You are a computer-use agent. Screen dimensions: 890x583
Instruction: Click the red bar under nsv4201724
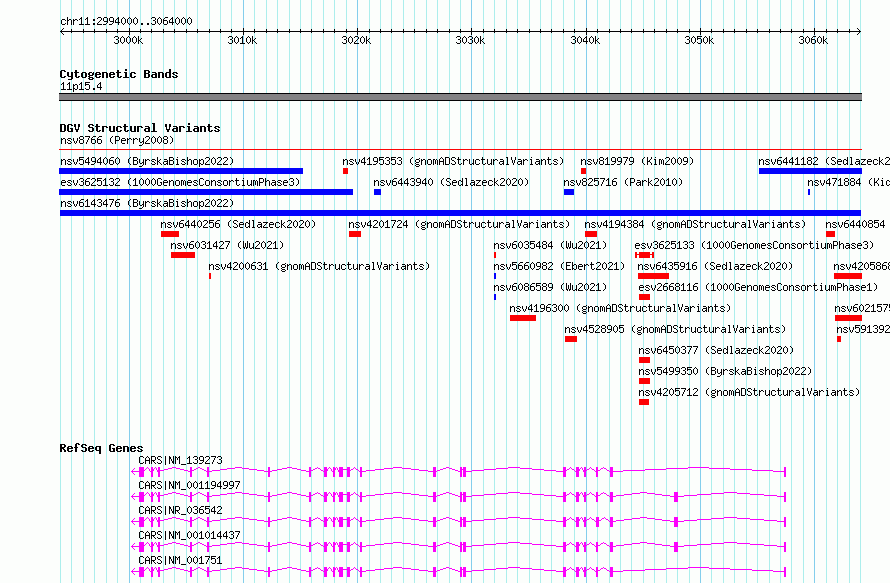[x=355, y=234]
